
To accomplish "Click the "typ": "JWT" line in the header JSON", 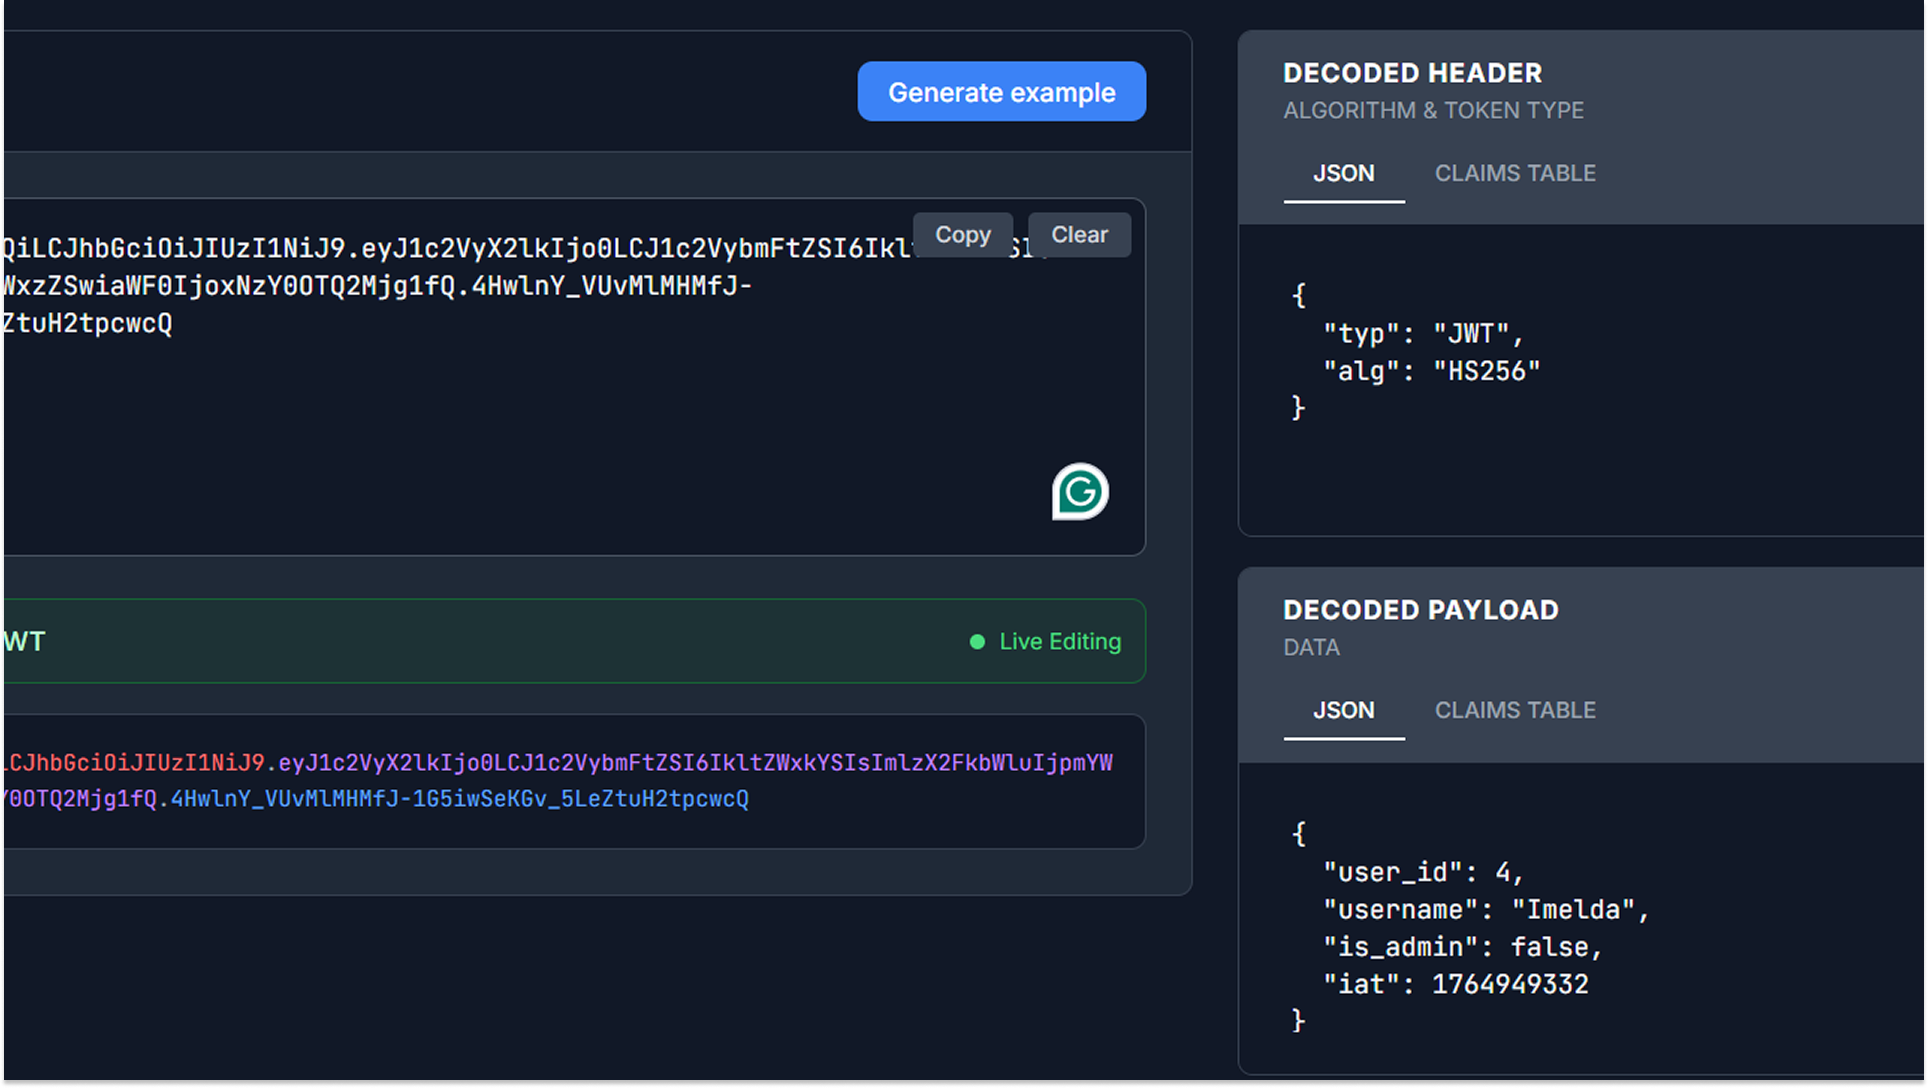I will (x=1422, y=333).
